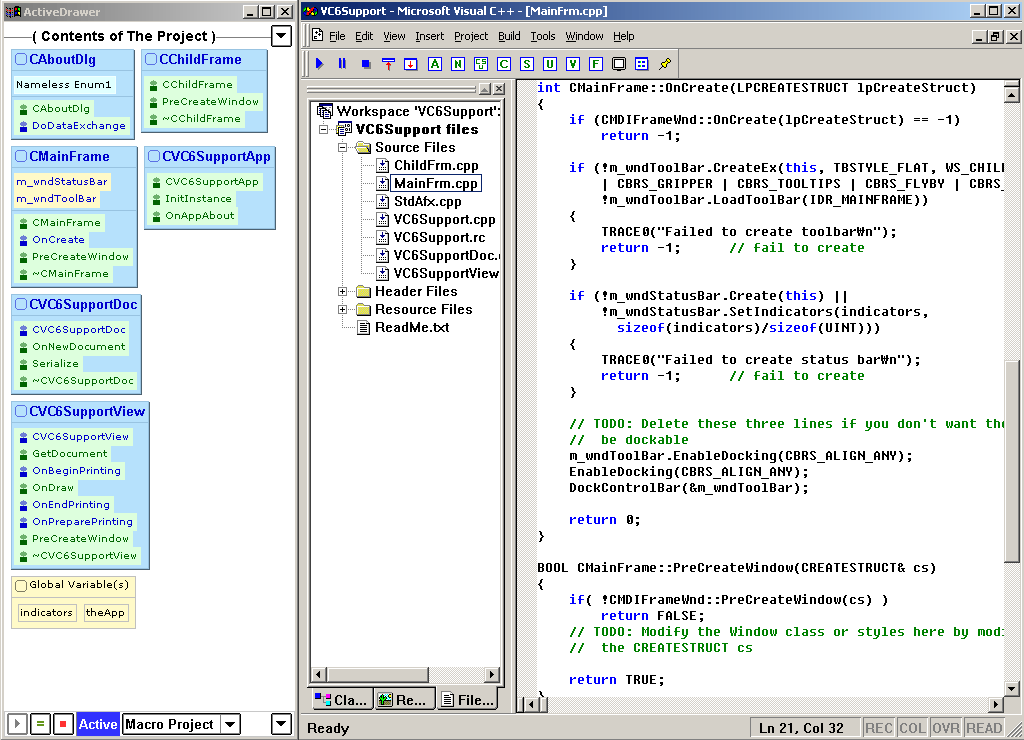Image resolution: width=1024 pixels, height=740 pixels.
Task: Collapse the Source Files folder
Action: click(342, 148)
